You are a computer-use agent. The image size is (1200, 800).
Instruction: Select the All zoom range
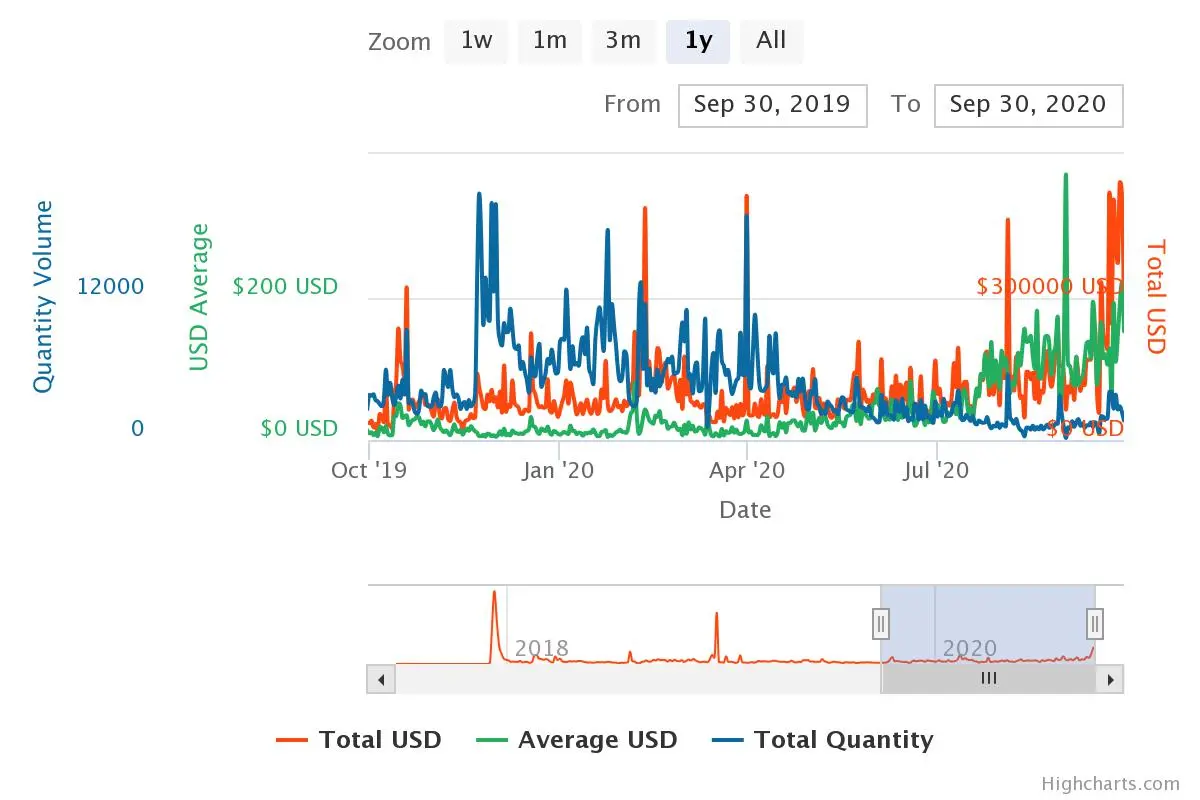pyautogui.click(x=770, y=41)
